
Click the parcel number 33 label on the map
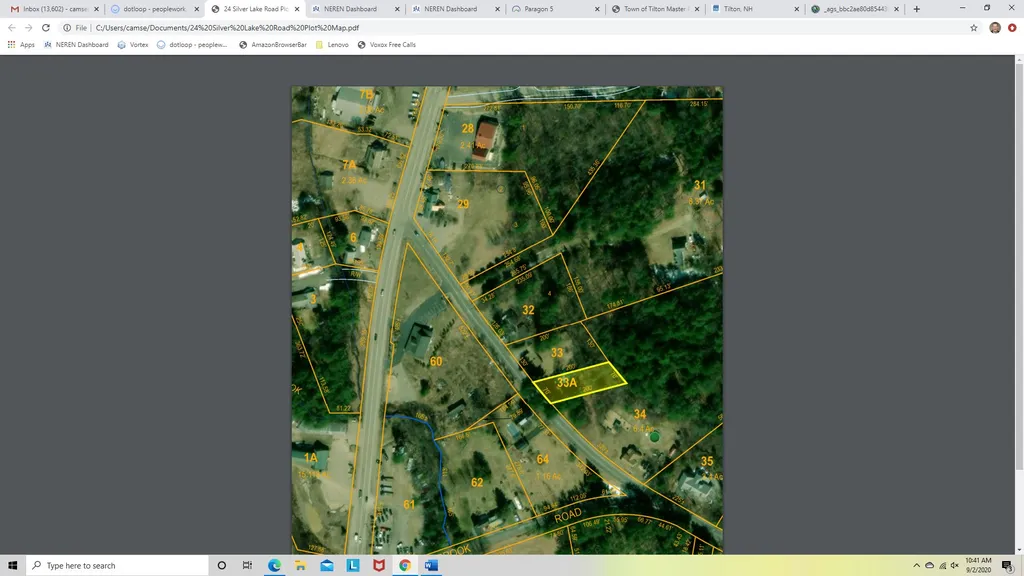point(556,353)
